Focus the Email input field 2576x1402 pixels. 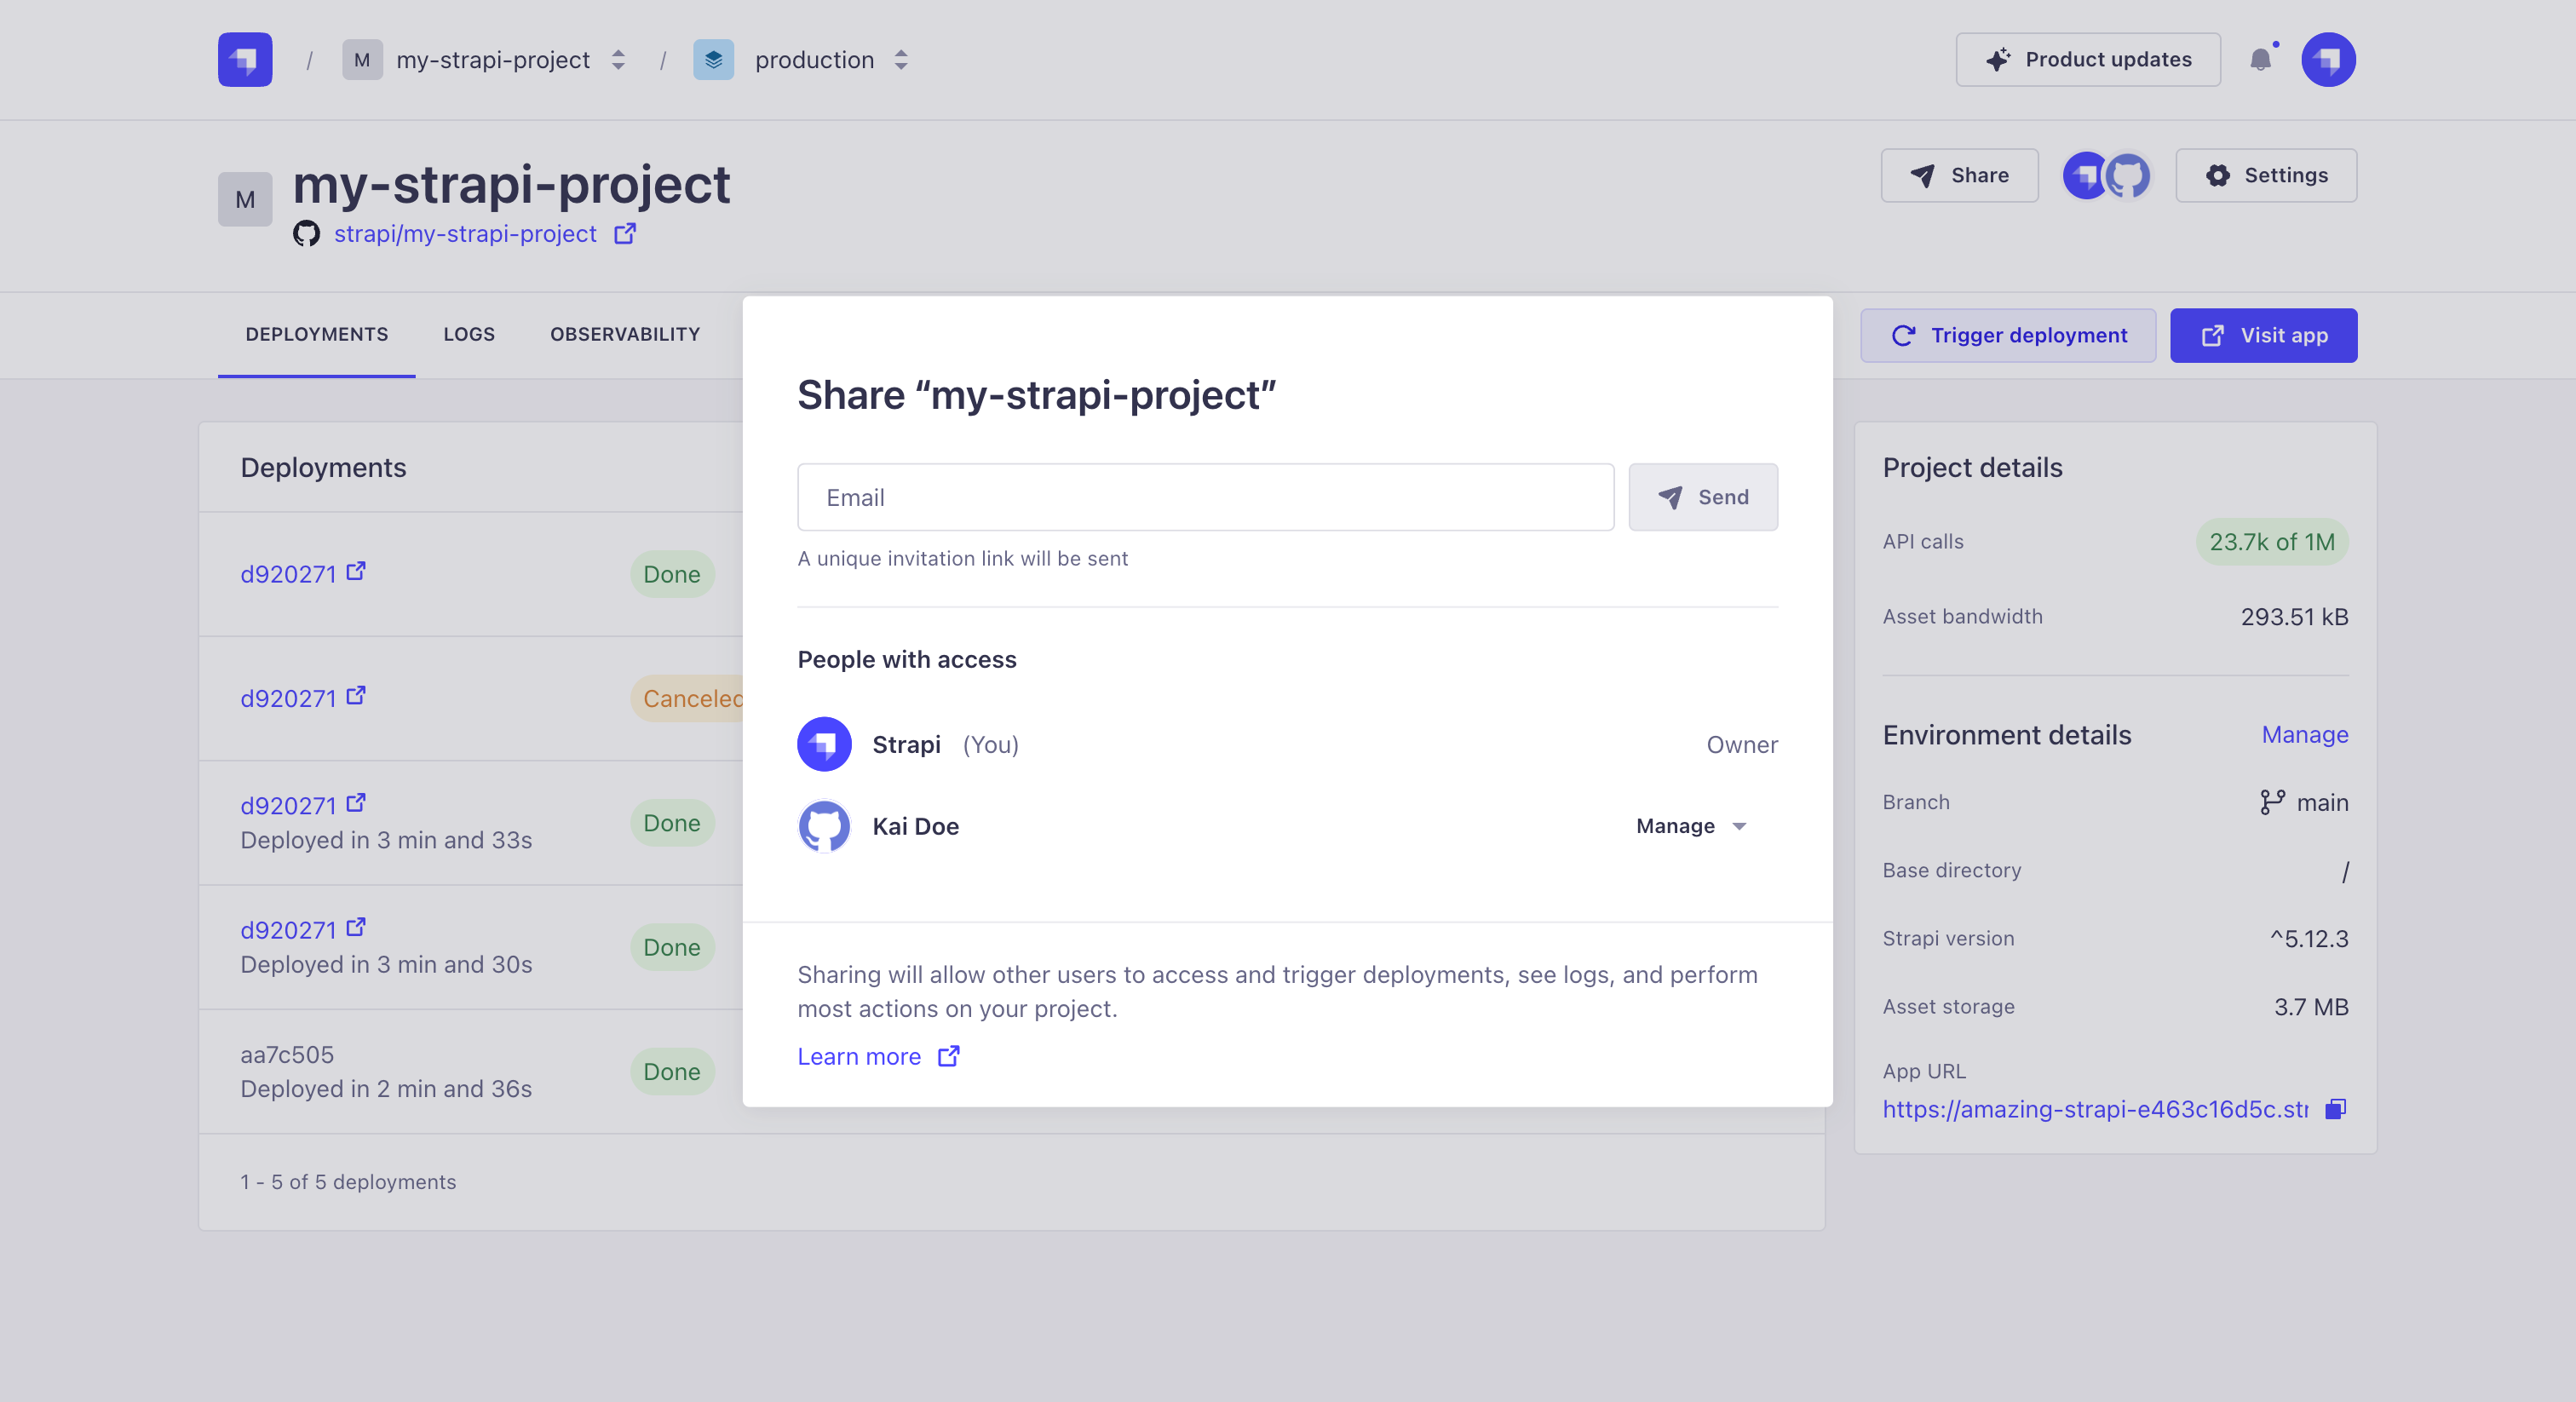pos(1205,498)
